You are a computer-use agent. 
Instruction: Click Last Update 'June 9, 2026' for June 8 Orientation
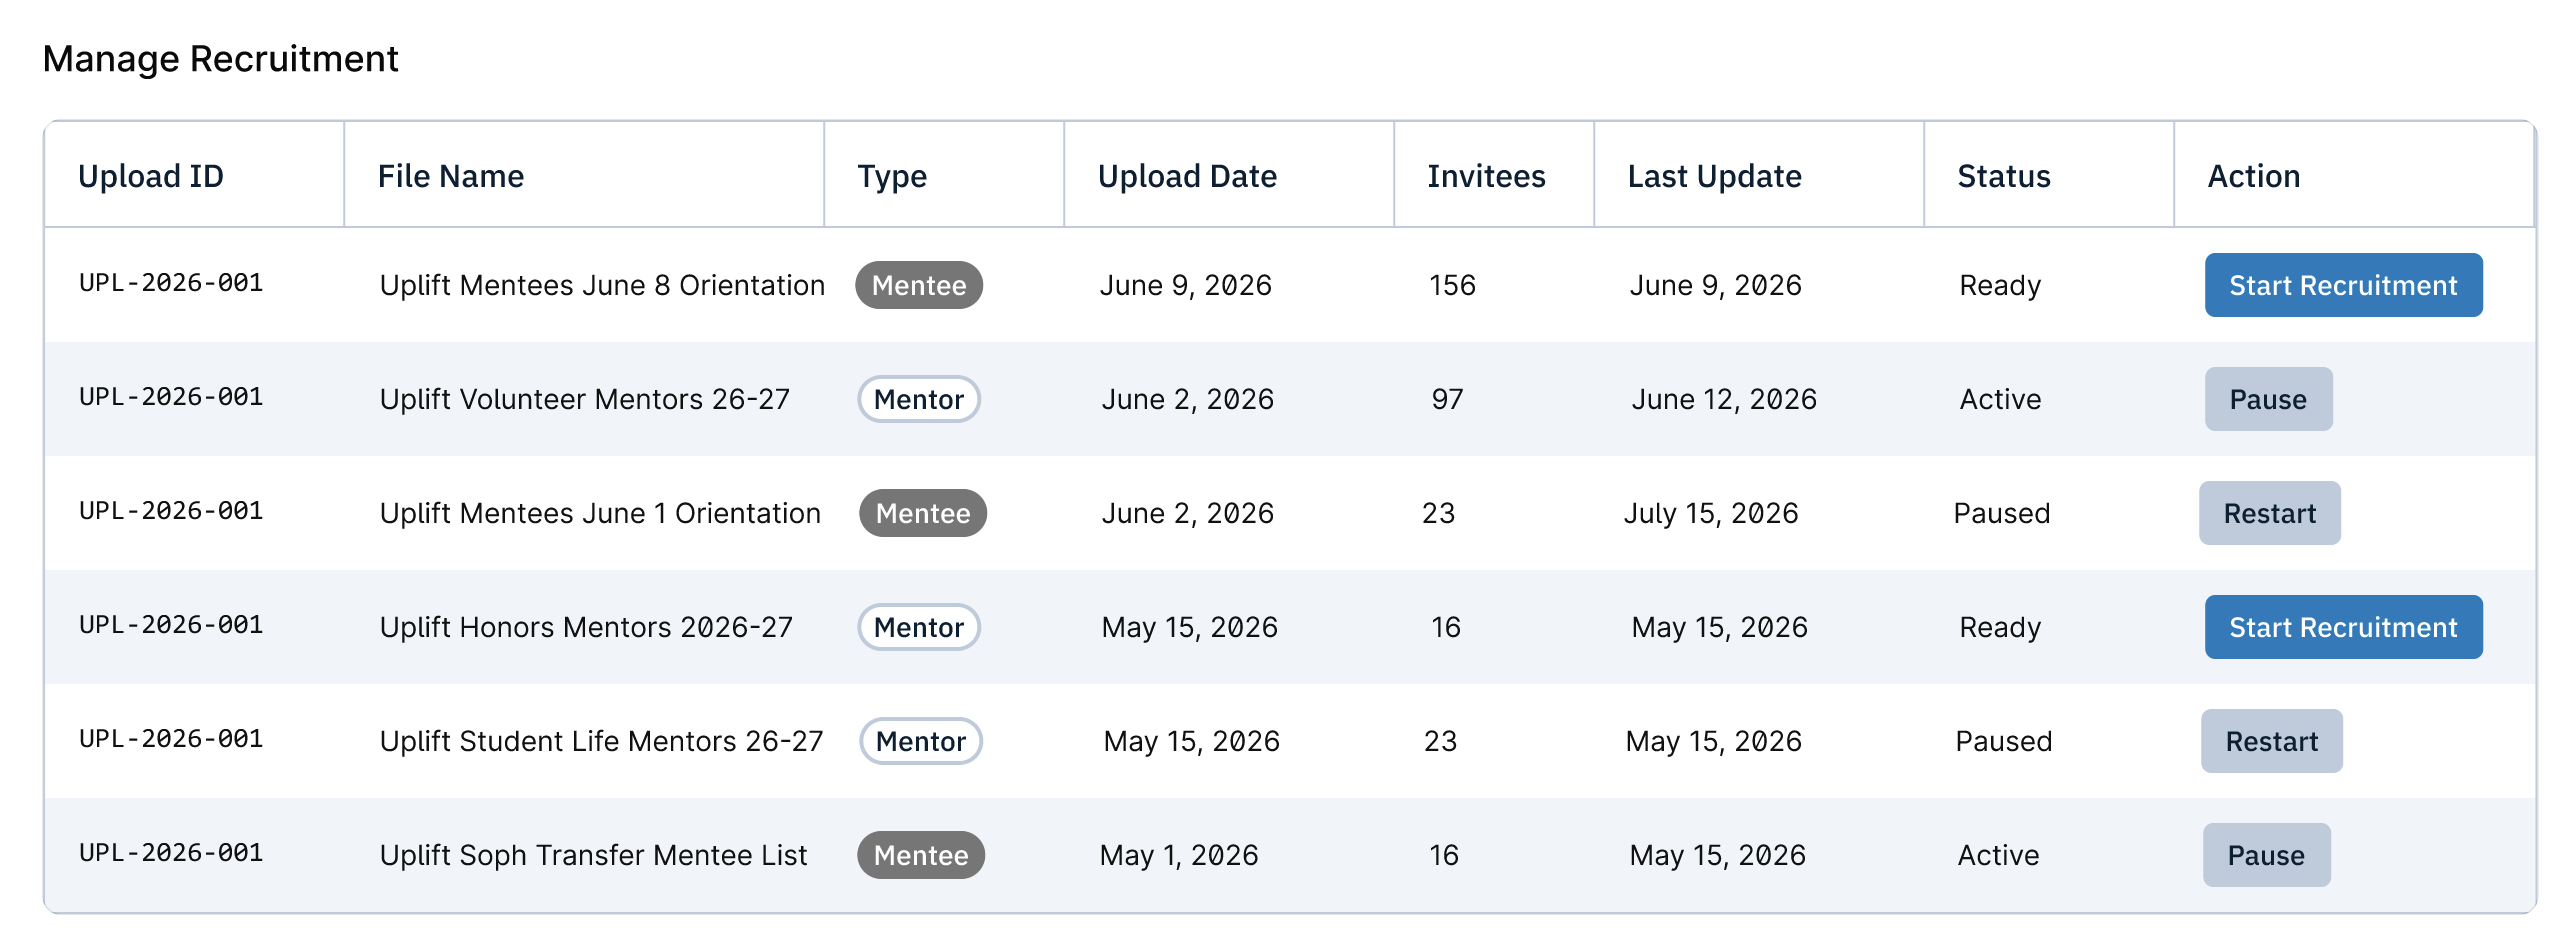point(1716,285)
